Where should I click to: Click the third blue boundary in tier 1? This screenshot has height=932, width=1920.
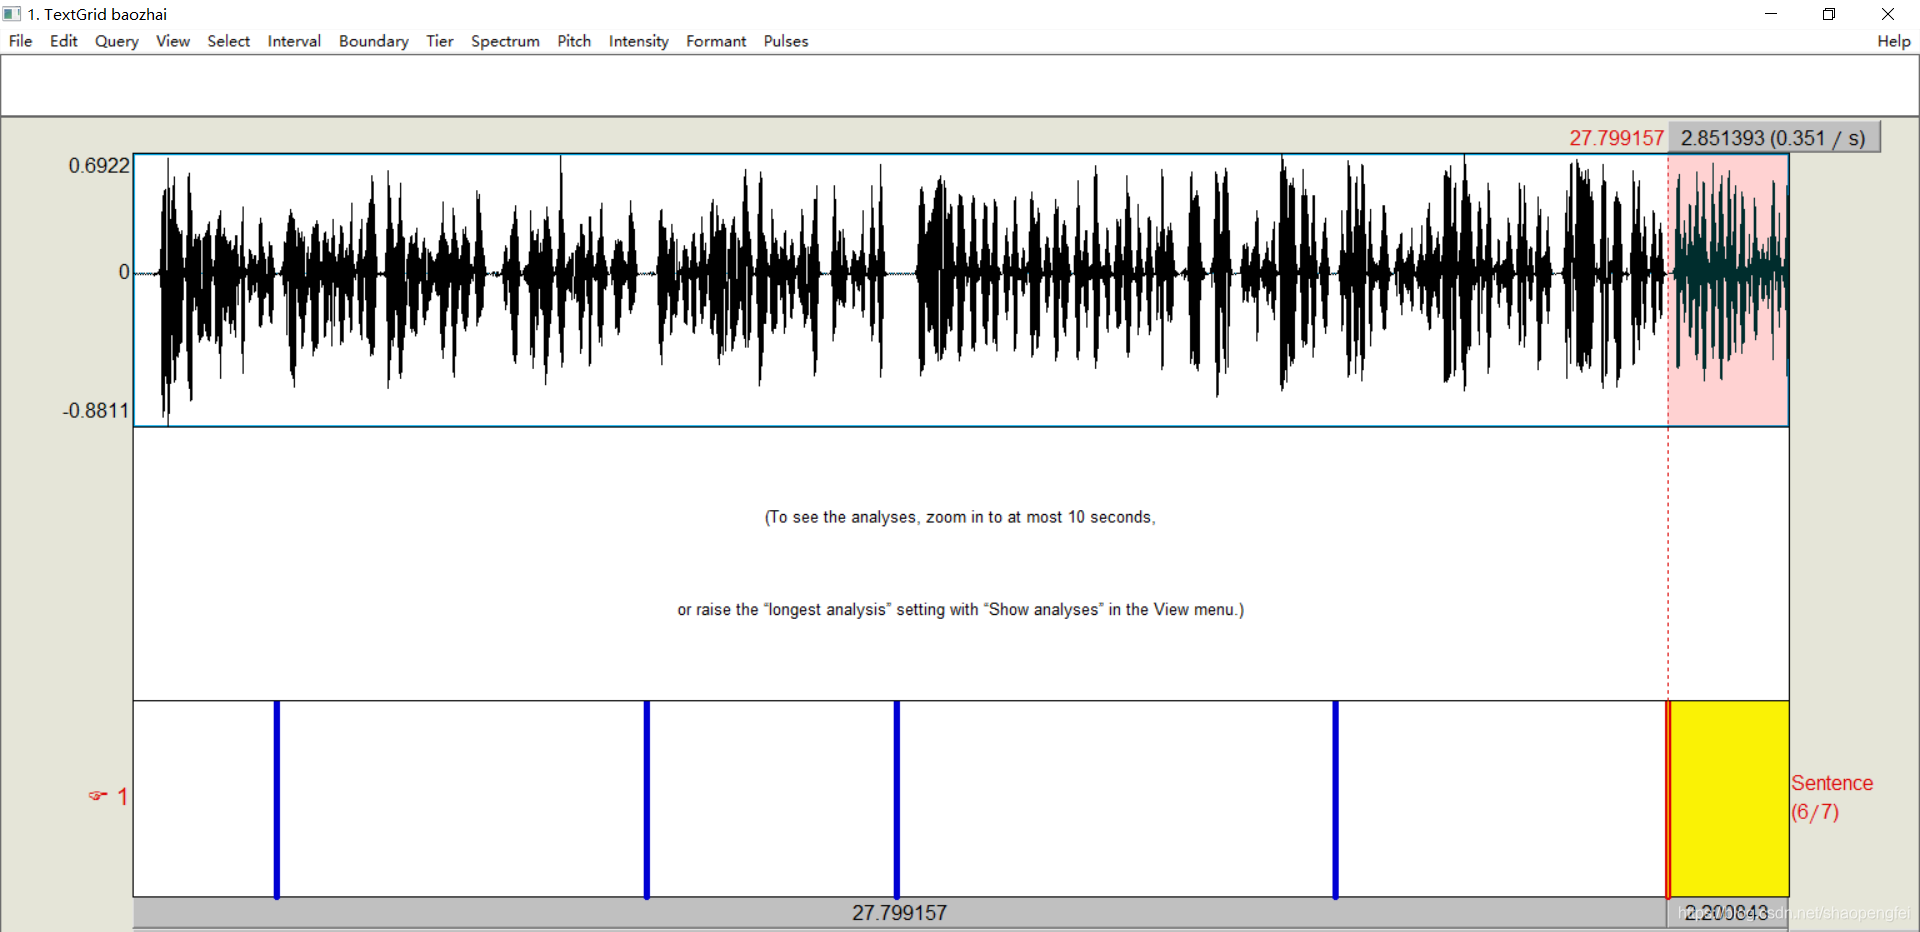(x=897, y=798)
